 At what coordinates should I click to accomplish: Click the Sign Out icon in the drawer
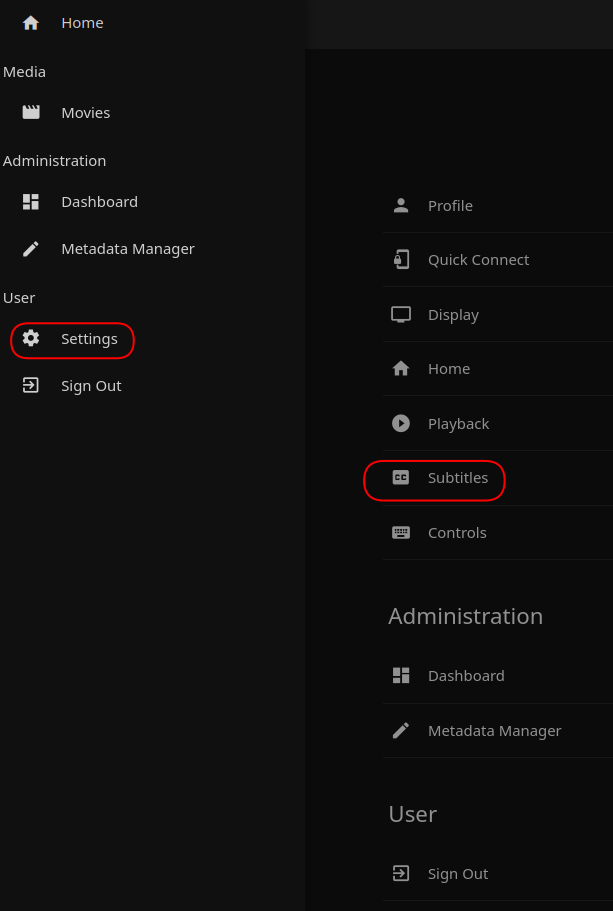pyautogui.click(x=31, y=386)
